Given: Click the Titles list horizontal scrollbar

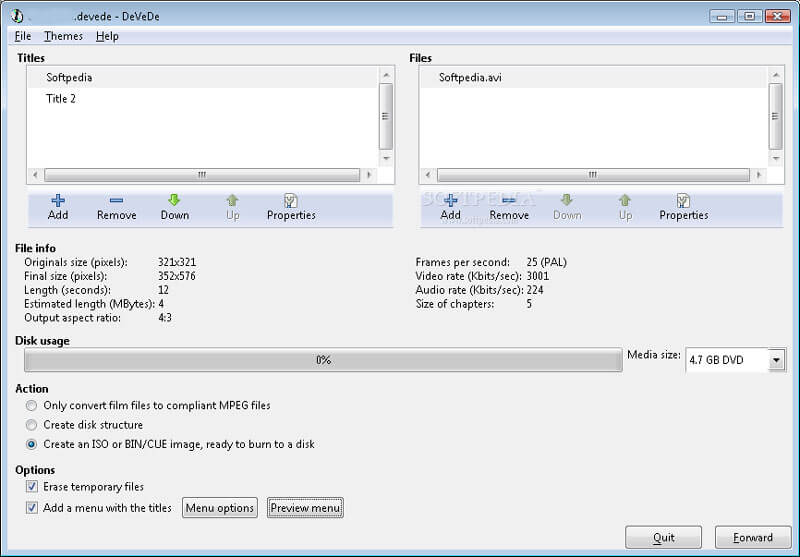Looking at the screenshot, I should tap(201, 175).
